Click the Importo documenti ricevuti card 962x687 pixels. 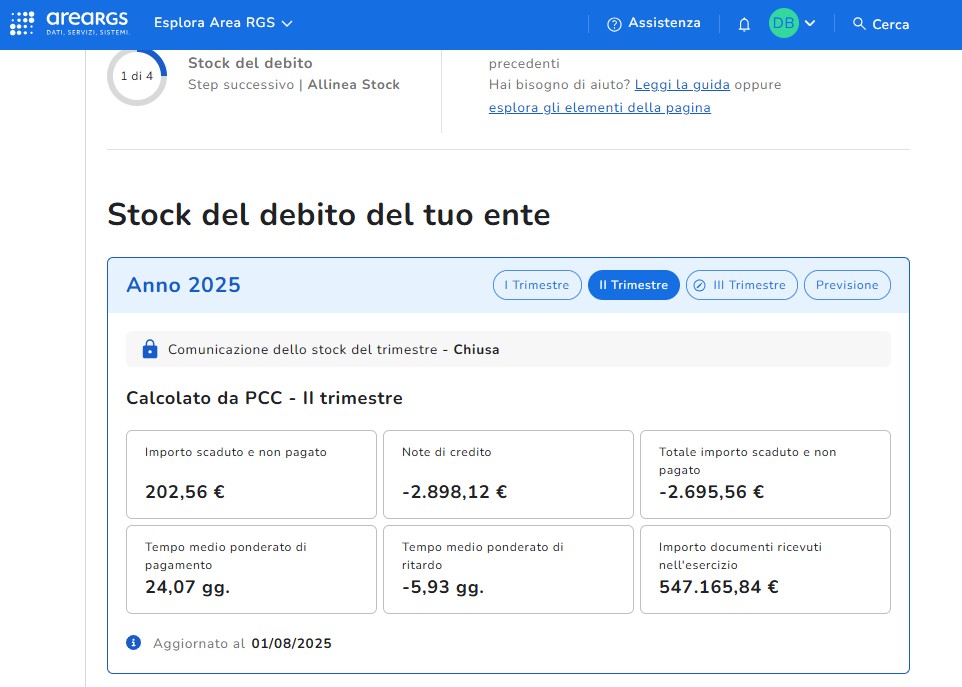(765, 569)
